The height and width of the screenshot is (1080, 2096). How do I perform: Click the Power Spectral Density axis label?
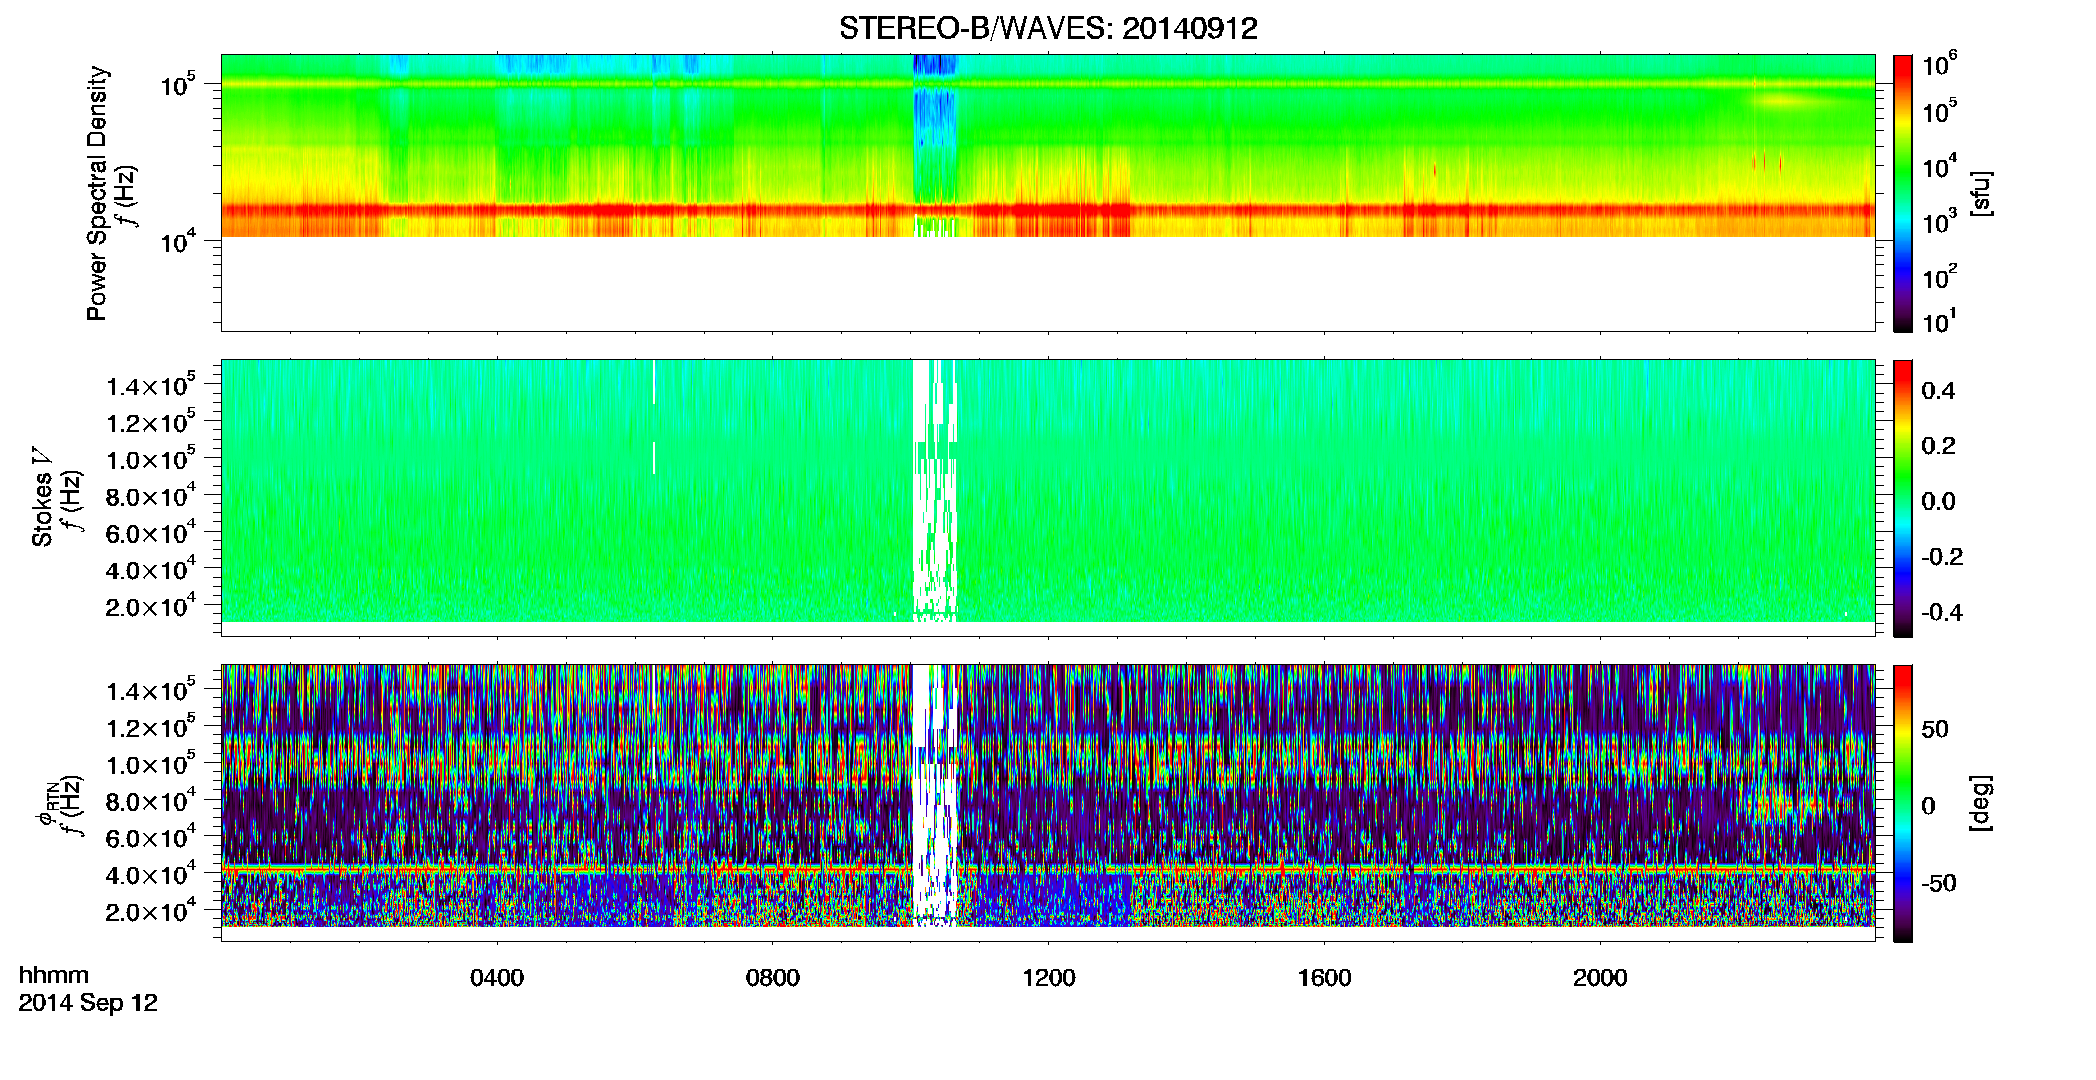point(97,193)
